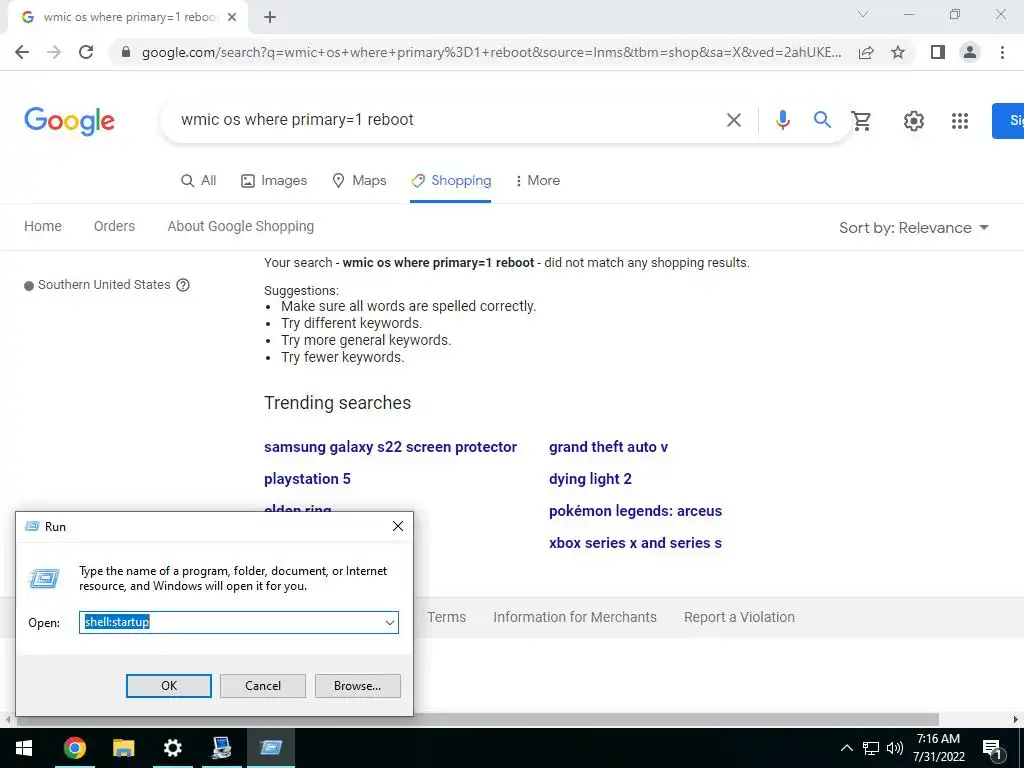Open the Google Shopping cart
Viewport: 1024px width, 768px height.
coord(861,120)
